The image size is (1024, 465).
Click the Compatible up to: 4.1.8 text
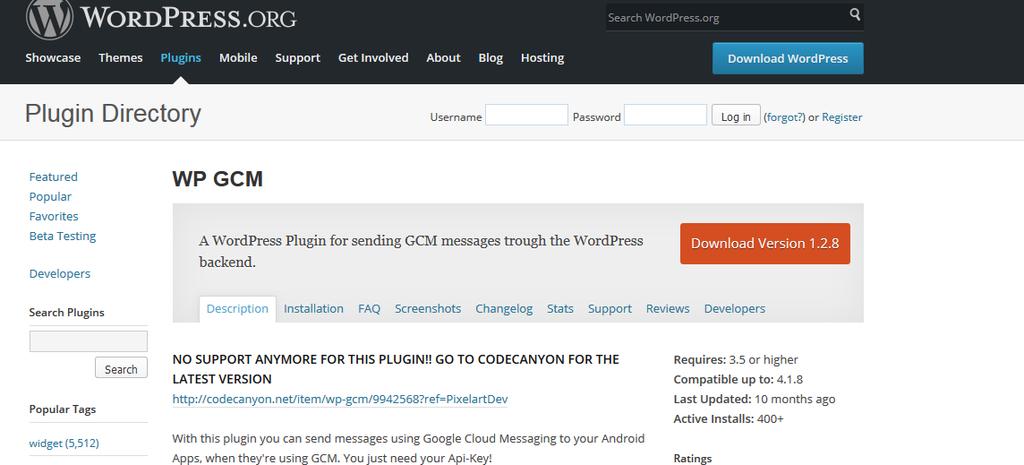[738, 379]
